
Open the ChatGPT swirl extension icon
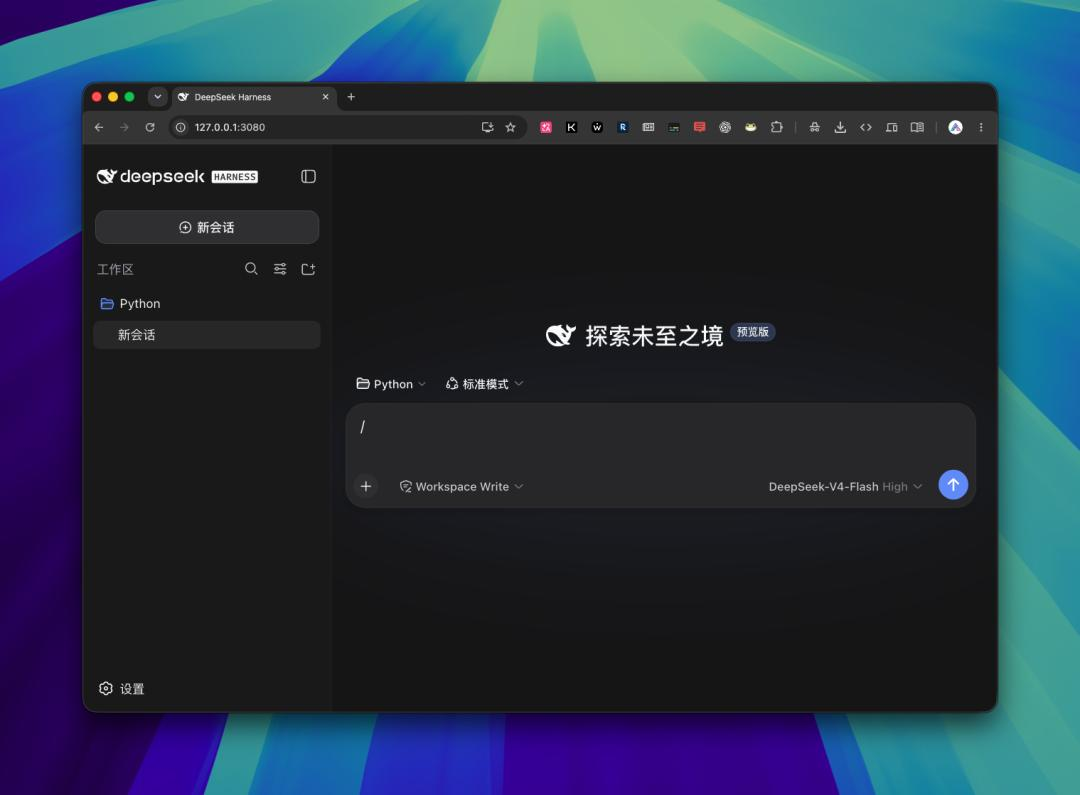(725, 127)
